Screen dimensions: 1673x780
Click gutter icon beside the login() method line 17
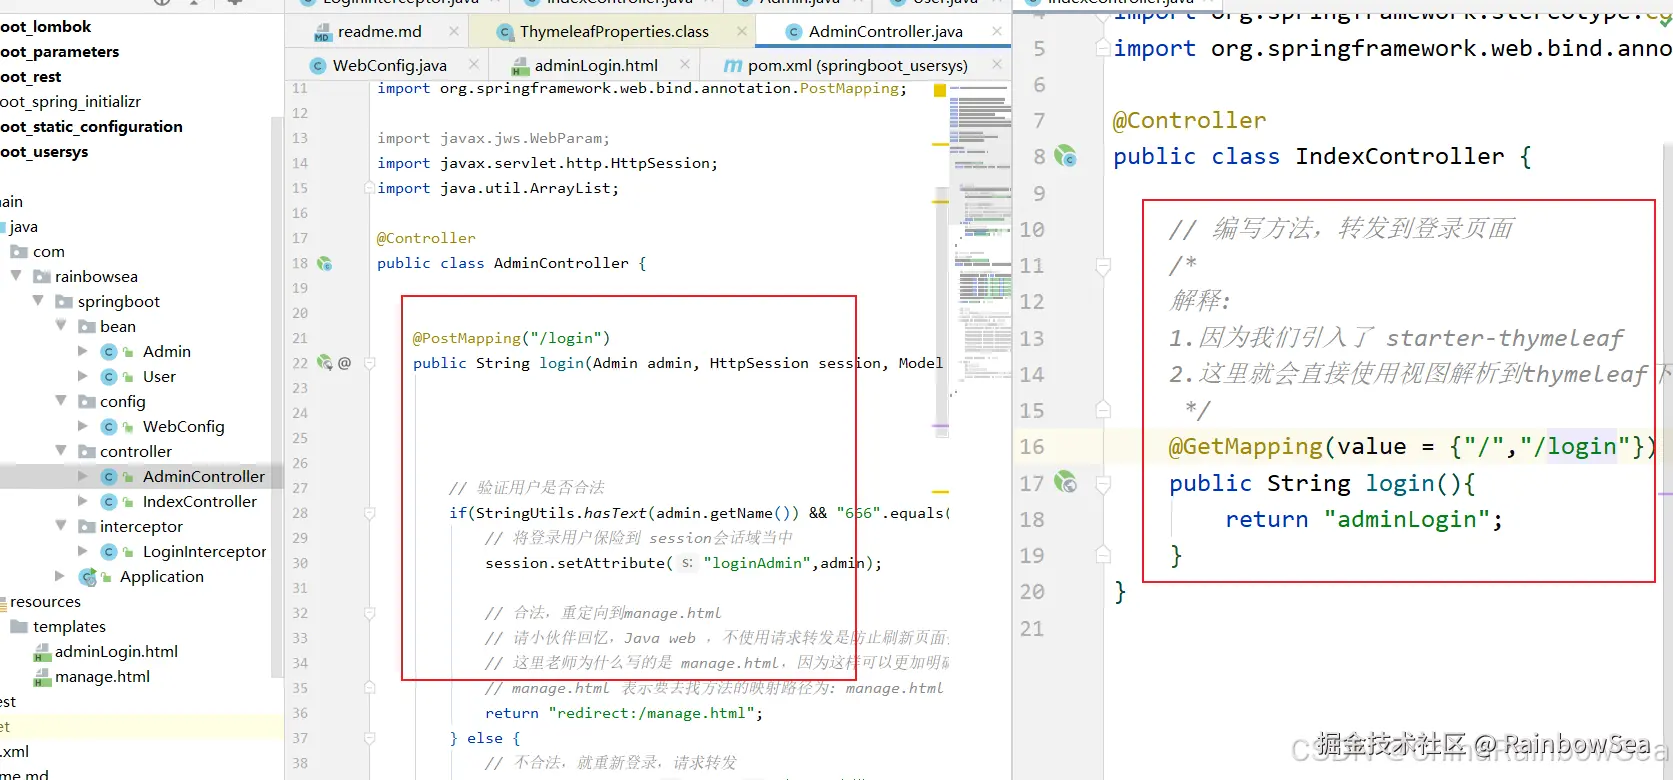1065,482
